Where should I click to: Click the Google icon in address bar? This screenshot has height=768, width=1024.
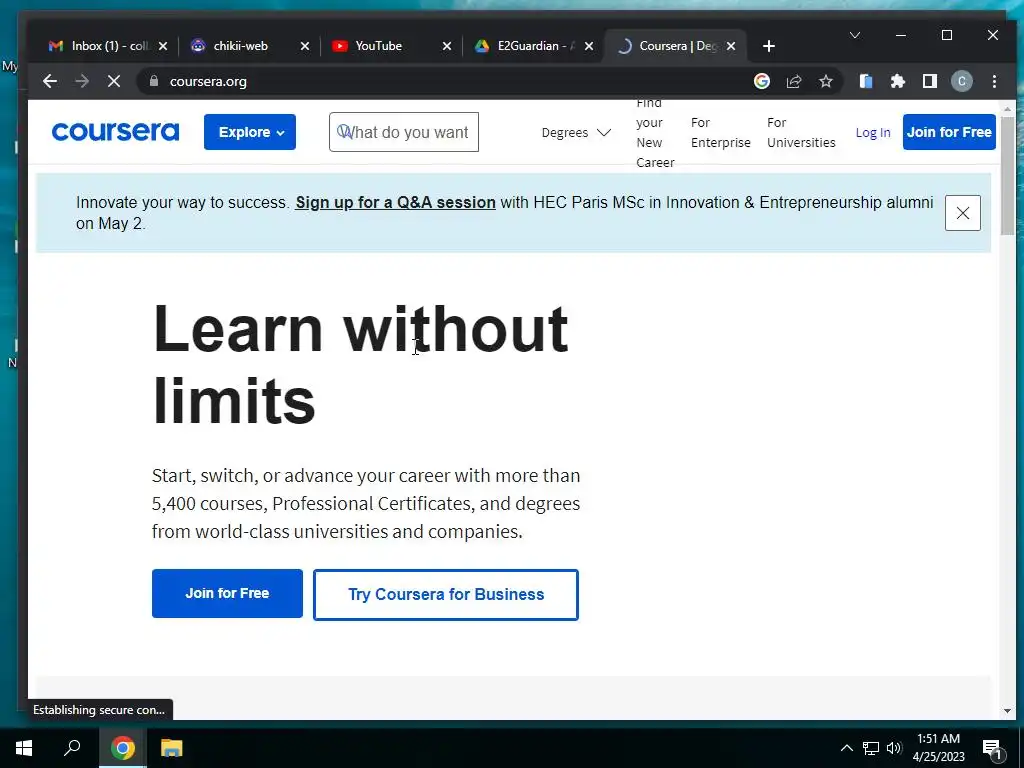(761, 81)
